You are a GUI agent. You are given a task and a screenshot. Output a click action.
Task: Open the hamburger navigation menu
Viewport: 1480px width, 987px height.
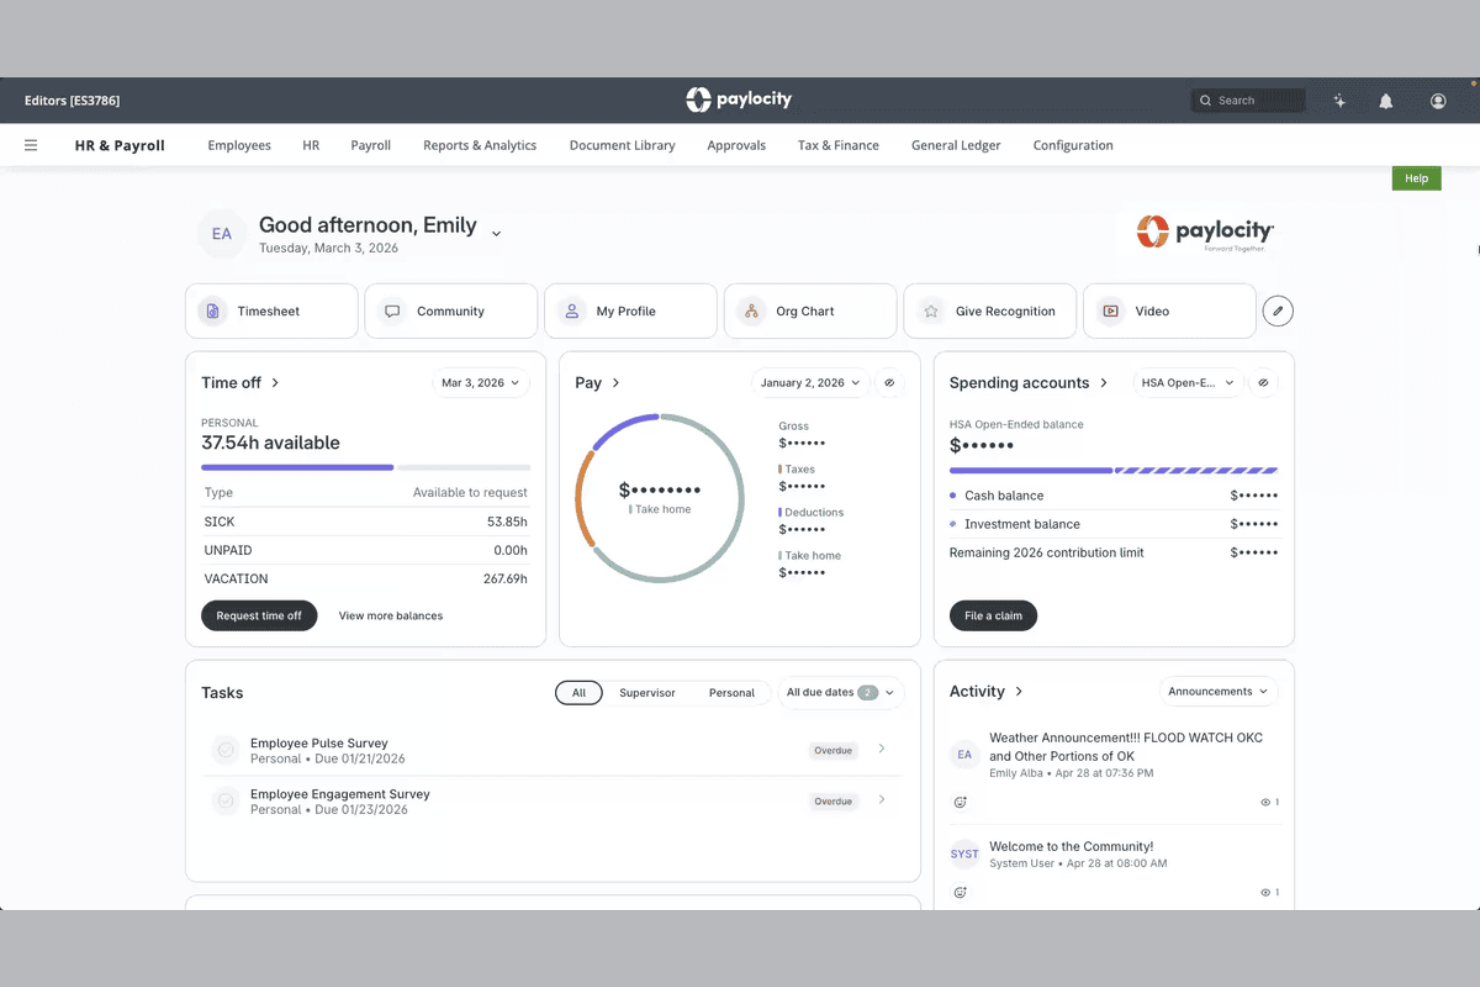coord(31,145)
